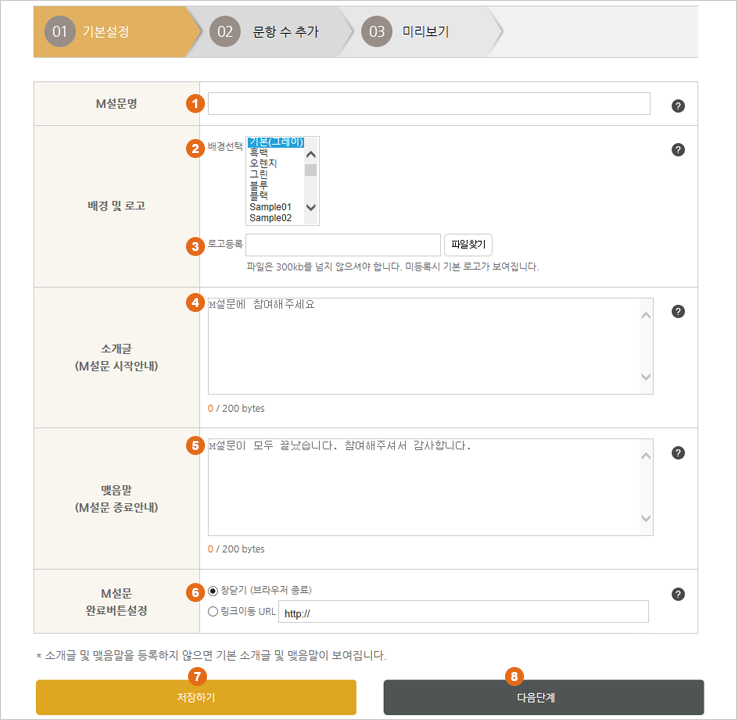The height and width of the screenshot is (720, 737).
Task: Click the down arrow of 배경선택 list scrollbar
Action: tap(311, 207)
